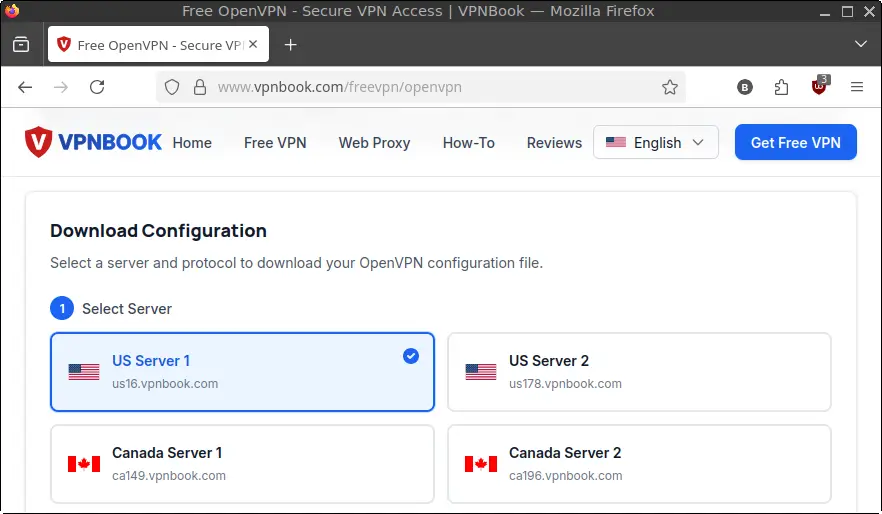This screenshot has height=514, width=882.
Task: Open the tracking protection shield icon
Action: (172, 87)
